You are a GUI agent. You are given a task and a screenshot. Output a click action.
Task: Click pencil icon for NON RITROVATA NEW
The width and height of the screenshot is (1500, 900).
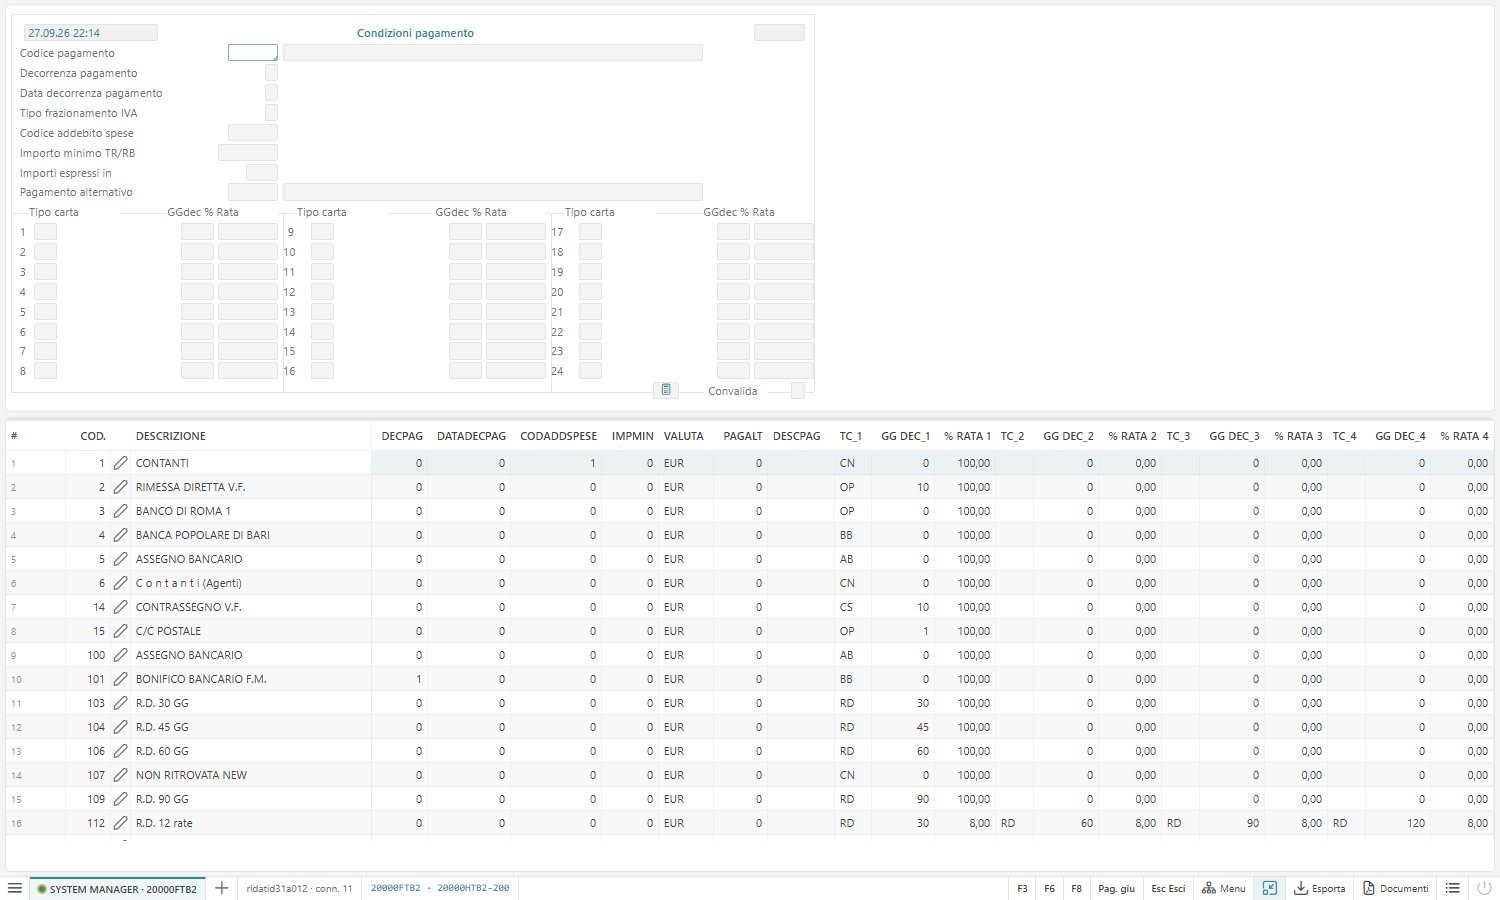121,775
